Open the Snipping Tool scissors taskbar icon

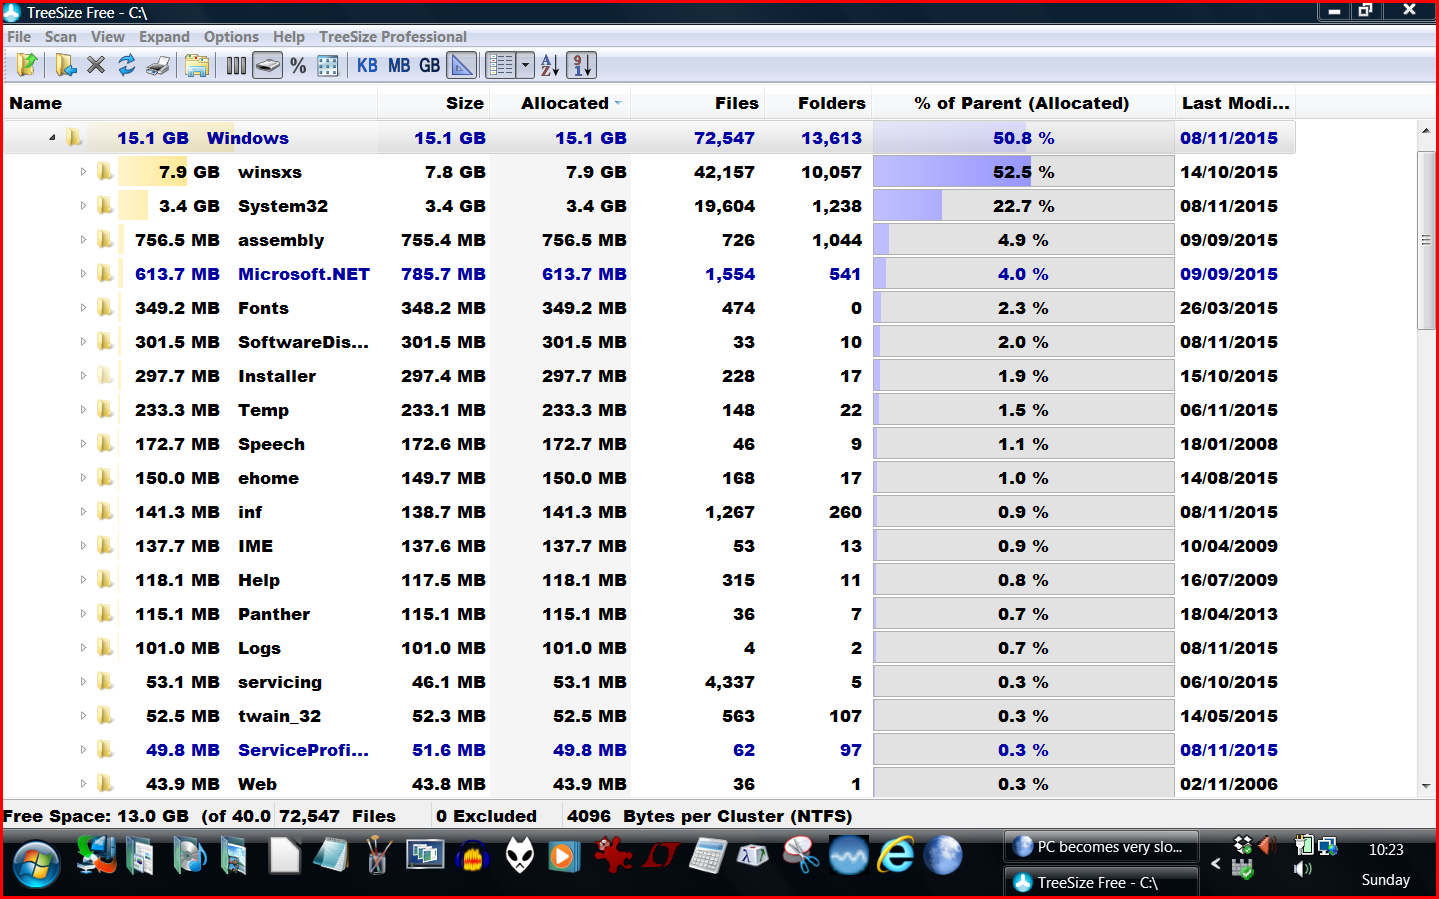(801, 856)
